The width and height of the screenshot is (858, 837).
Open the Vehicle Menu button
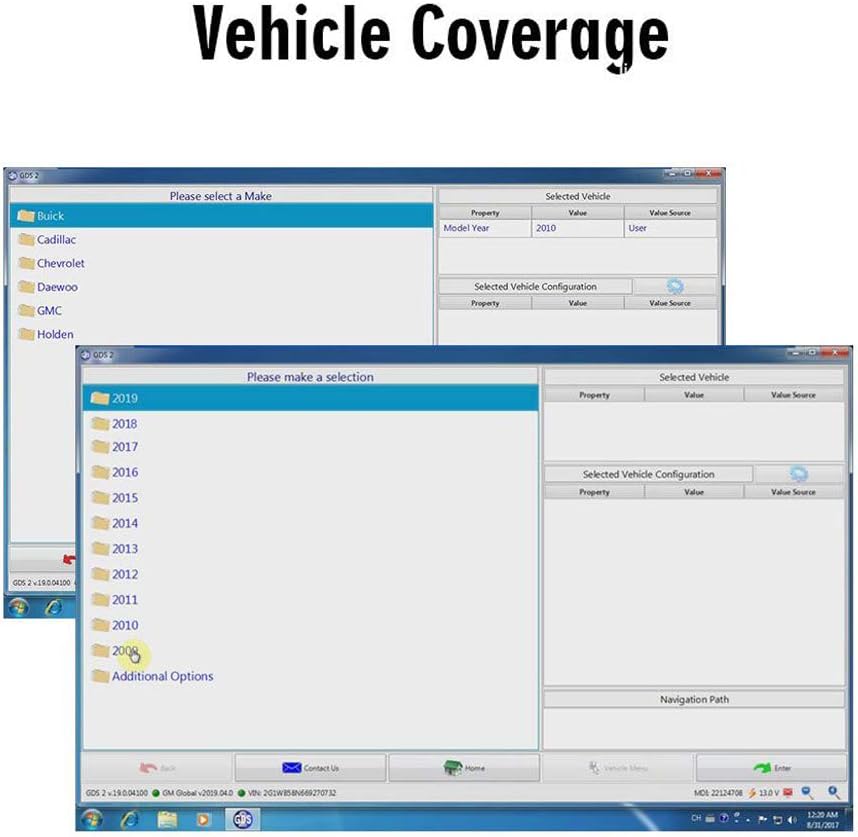click(618, 768)
